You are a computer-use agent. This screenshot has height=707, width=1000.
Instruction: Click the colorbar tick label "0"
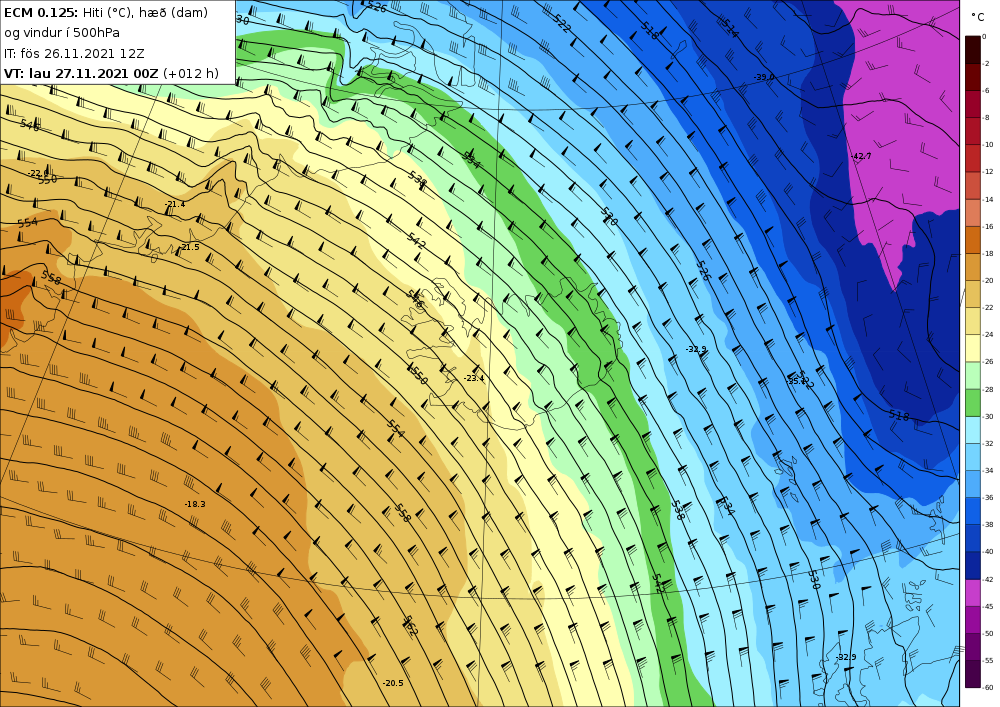(x=985, y=37)
